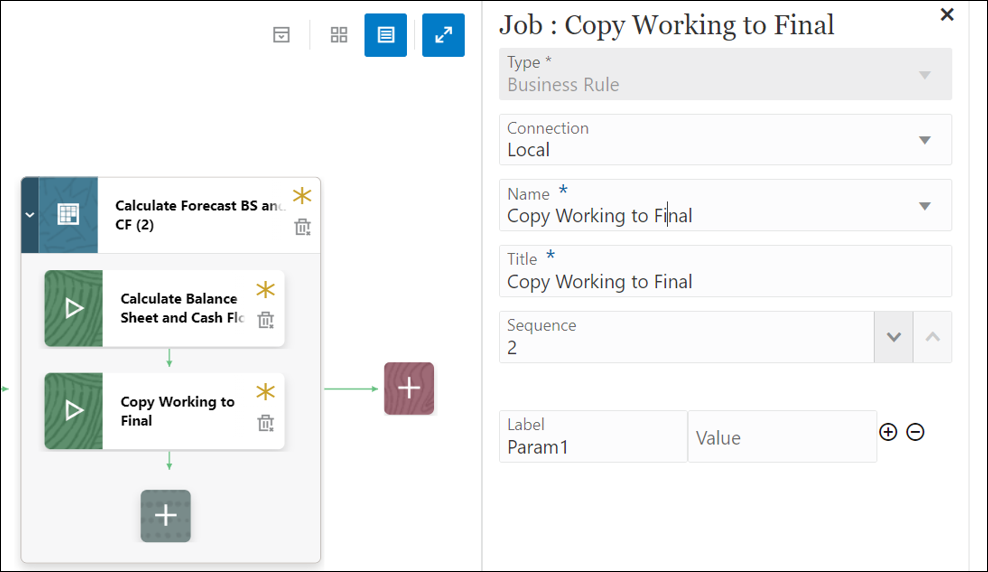Image resolution: width=988 pixels, height=572 pixels.
Task: Switch to grid view icon
Action: pyautogui.click(x=339, y=35)
